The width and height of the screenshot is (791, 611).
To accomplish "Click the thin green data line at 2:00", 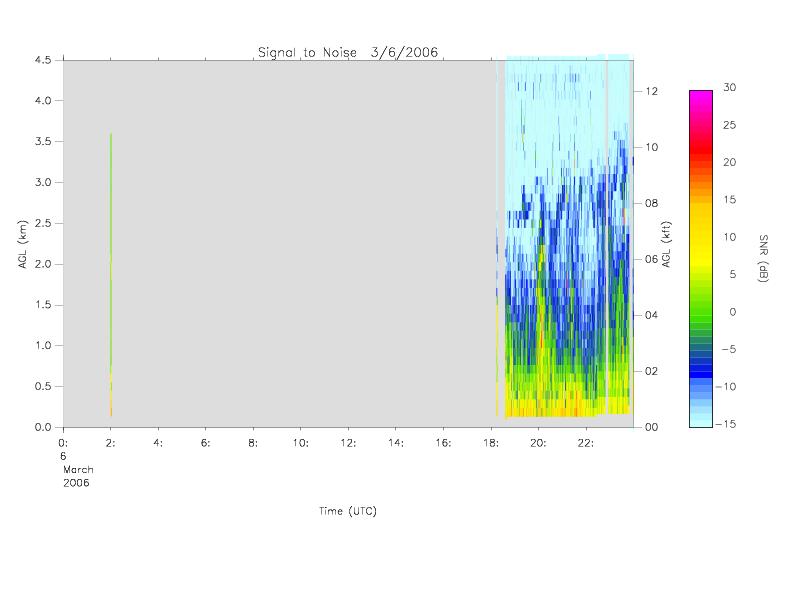I will [x=111, y=275].
